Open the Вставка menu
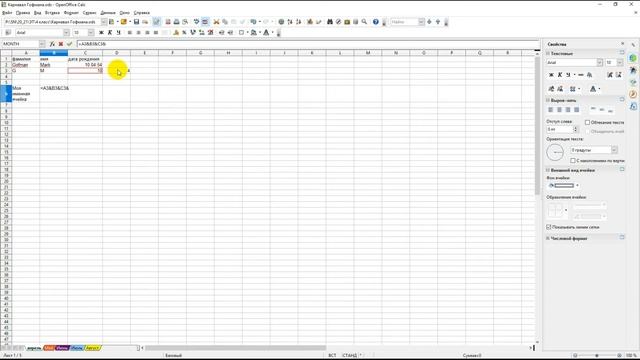The height and width of the screenshot is (360, 640). point(52,13)
